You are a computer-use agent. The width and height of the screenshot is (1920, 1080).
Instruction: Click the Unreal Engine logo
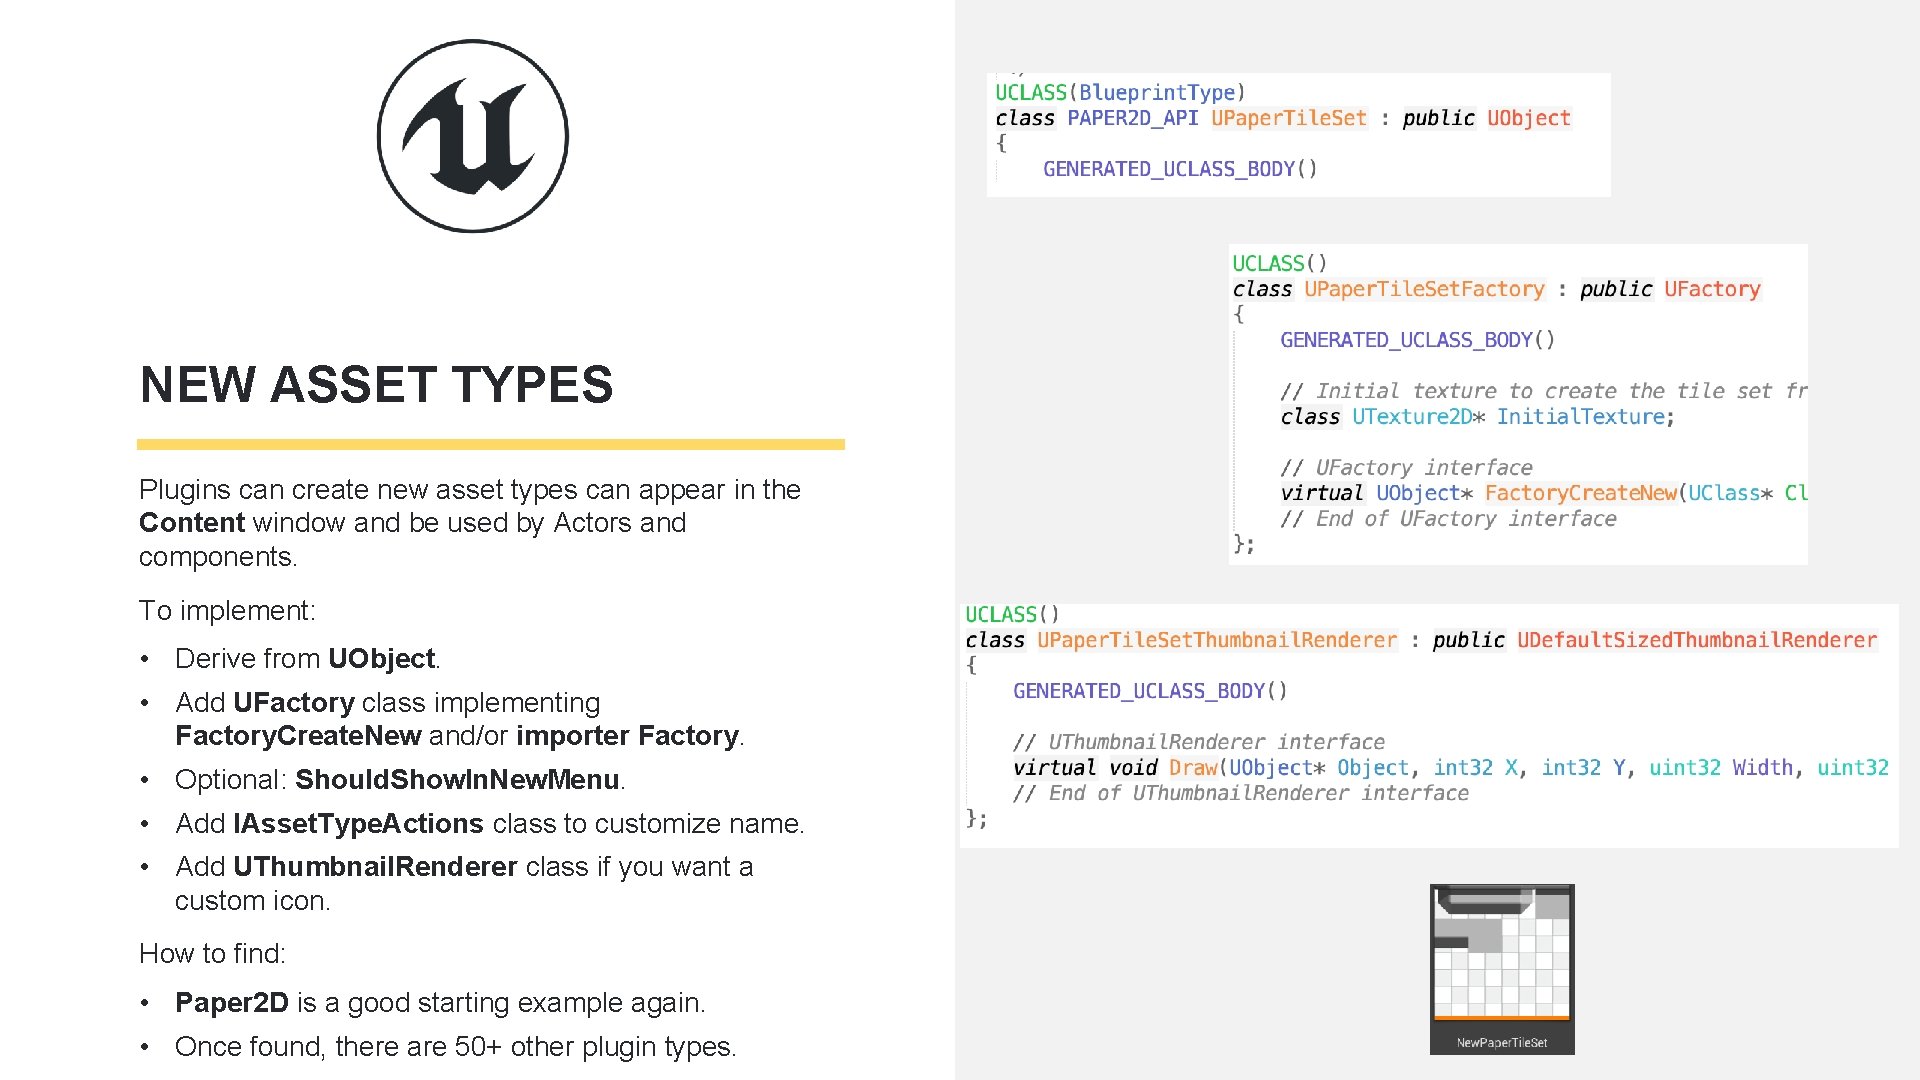pos(472,136)
